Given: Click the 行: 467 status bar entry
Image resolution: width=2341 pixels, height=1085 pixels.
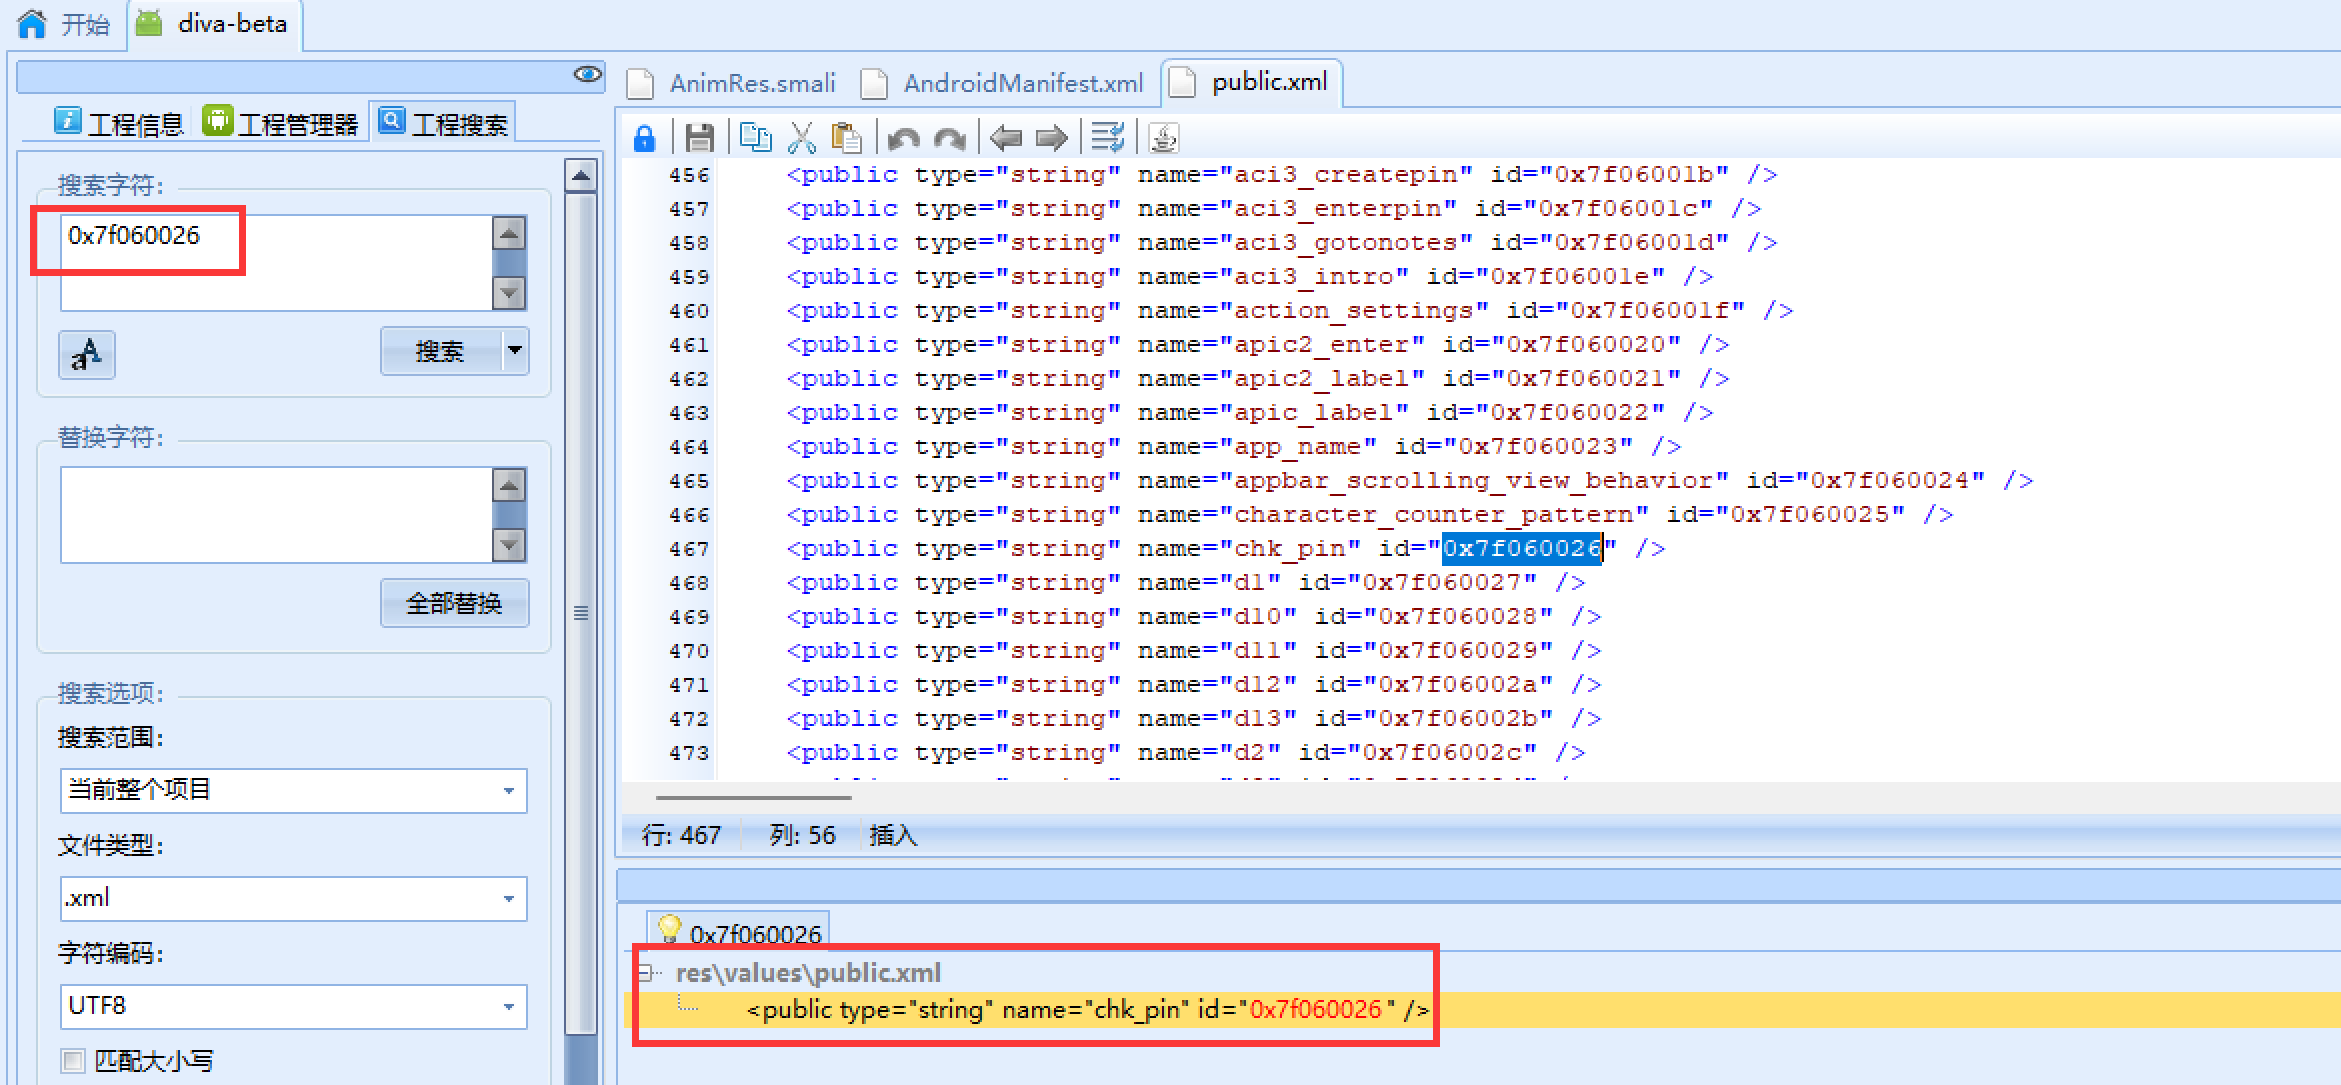Looking at the screenshot, I should pyautogui.click(x=681, y=835).
